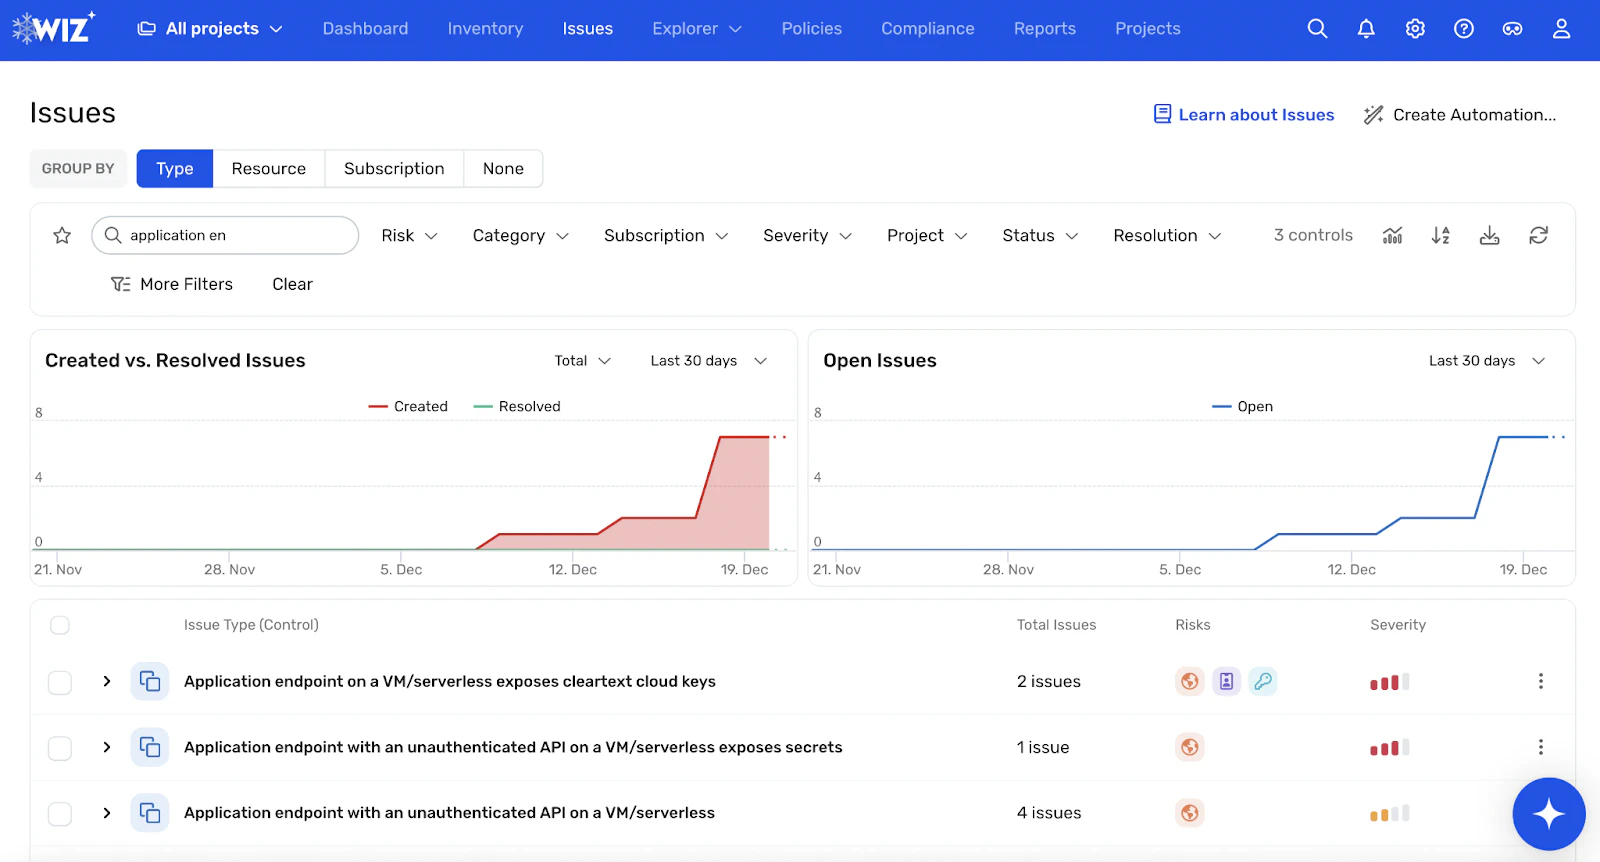Image resolution: width=1600 pixels, height=862 pixels.
Task: Change Open Issues Last 30 days range
Action: tap(1487, 360)
